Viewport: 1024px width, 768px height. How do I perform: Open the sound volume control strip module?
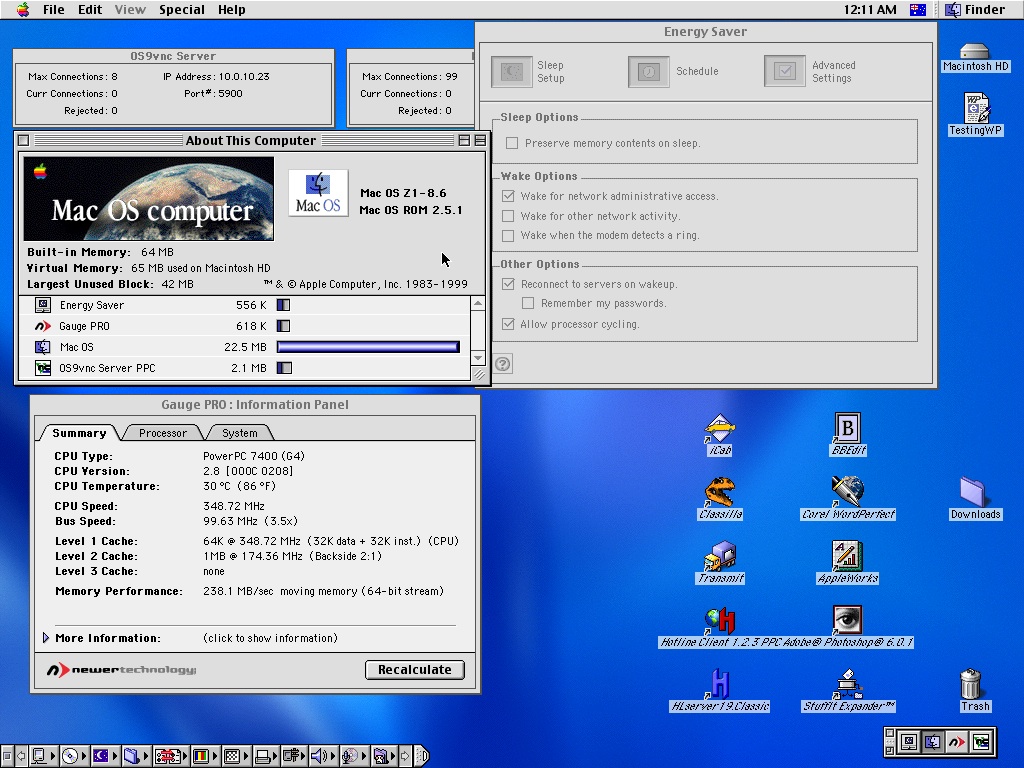tap(318, 756)
